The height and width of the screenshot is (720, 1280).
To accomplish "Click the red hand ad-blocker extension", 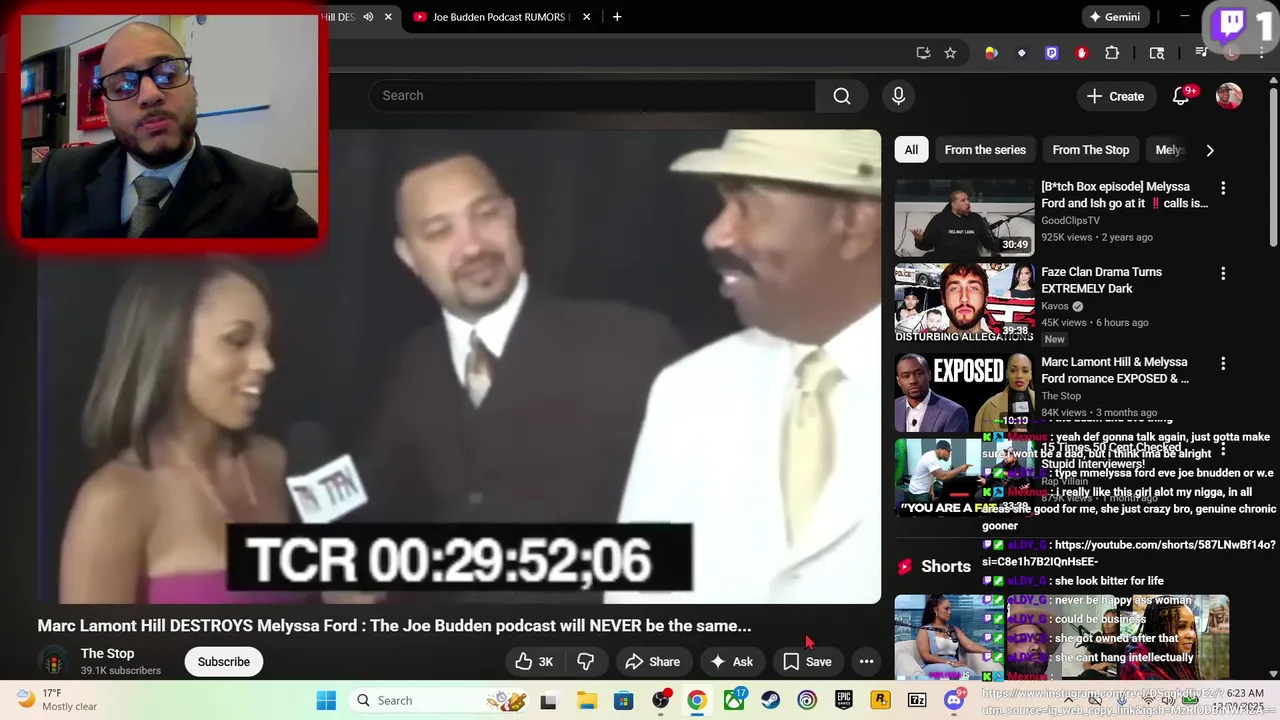I will (1081, 53).
